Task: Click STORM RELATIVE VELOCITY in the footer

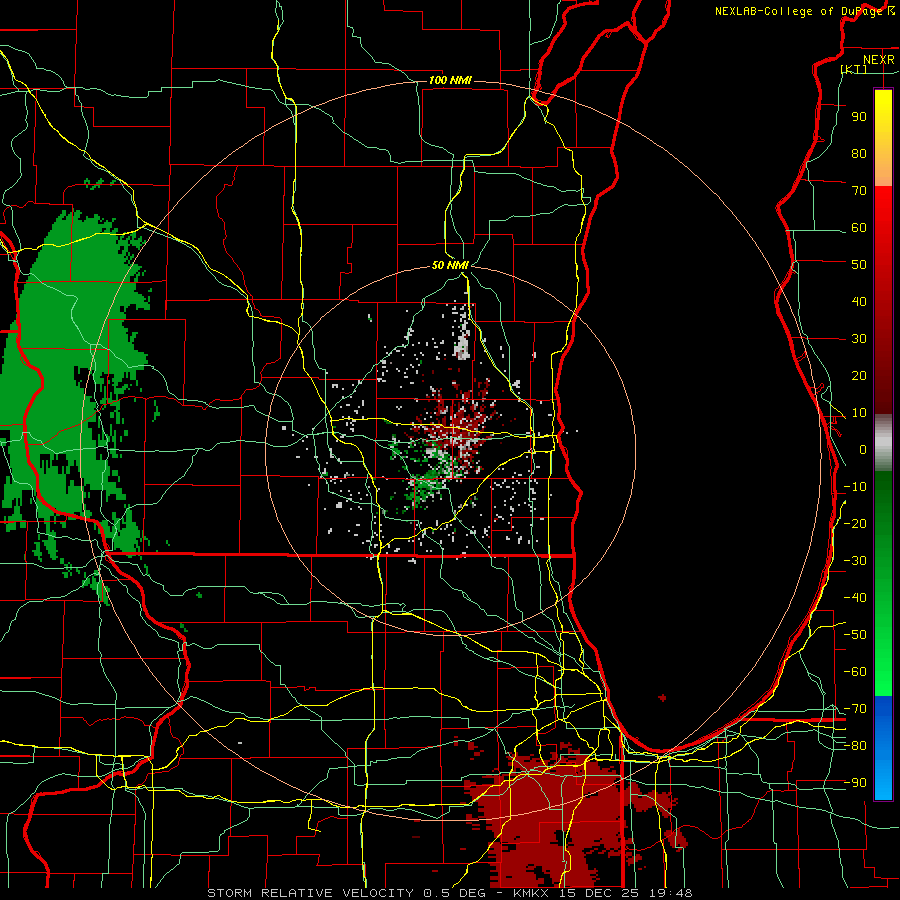Action: click(x=310, y=893)
